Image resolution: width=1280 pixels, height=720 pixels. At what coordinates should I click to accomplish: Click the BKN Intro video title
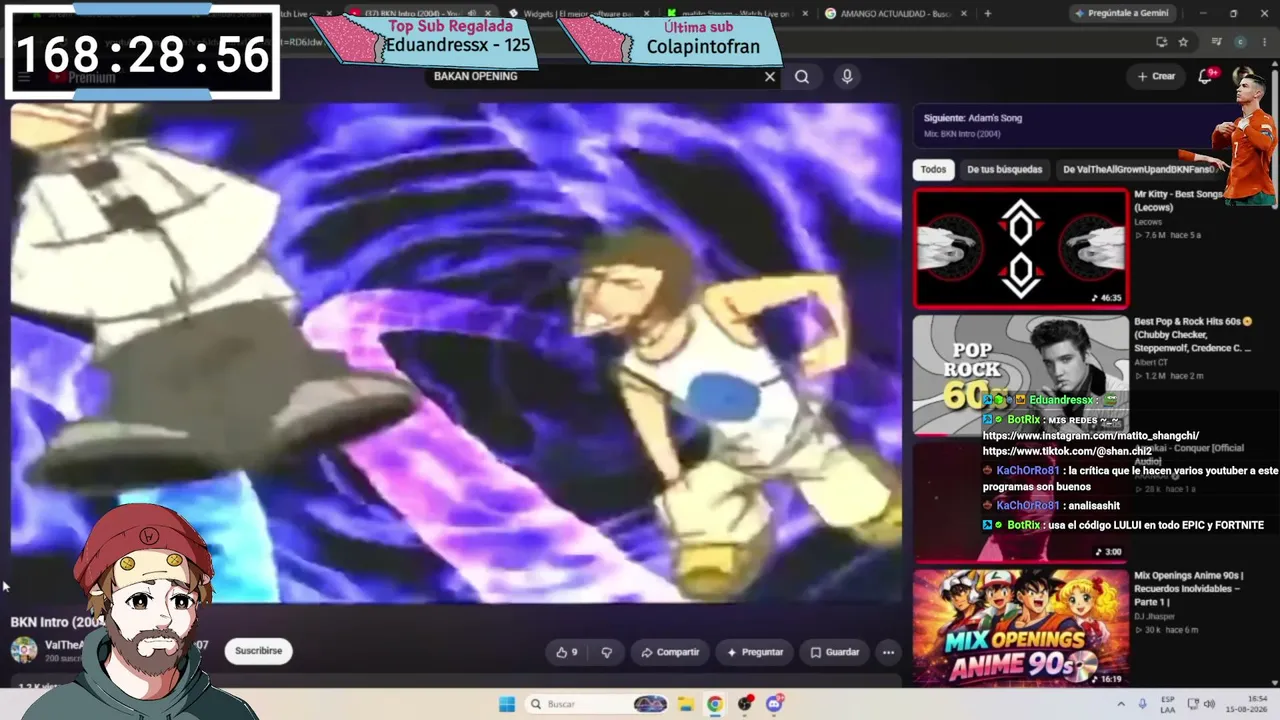coord(57,622)
